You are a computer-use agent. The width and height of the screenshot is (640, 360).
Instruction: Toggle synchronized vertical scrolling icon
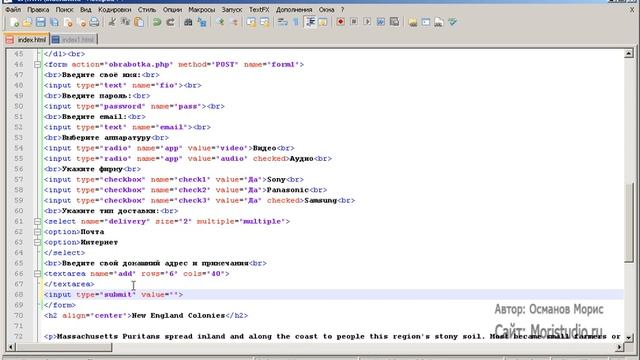(x=251, y=22)
